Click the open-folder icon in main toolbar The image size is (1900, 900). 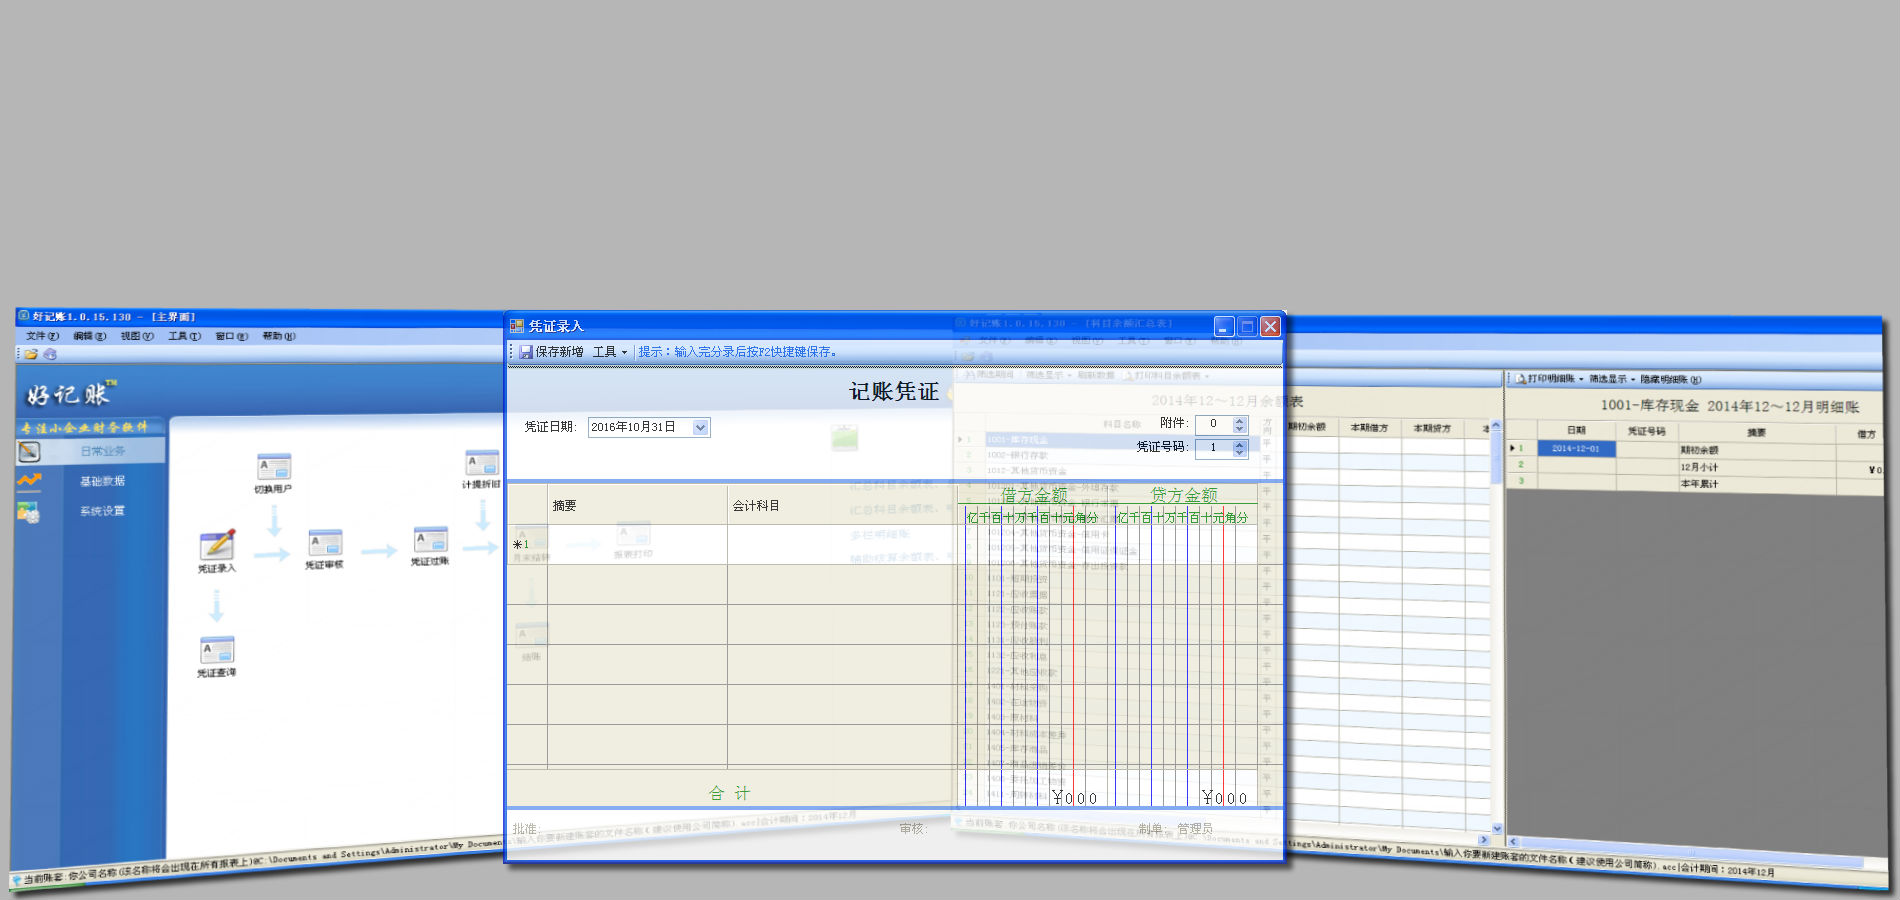(x=31, y=354)
